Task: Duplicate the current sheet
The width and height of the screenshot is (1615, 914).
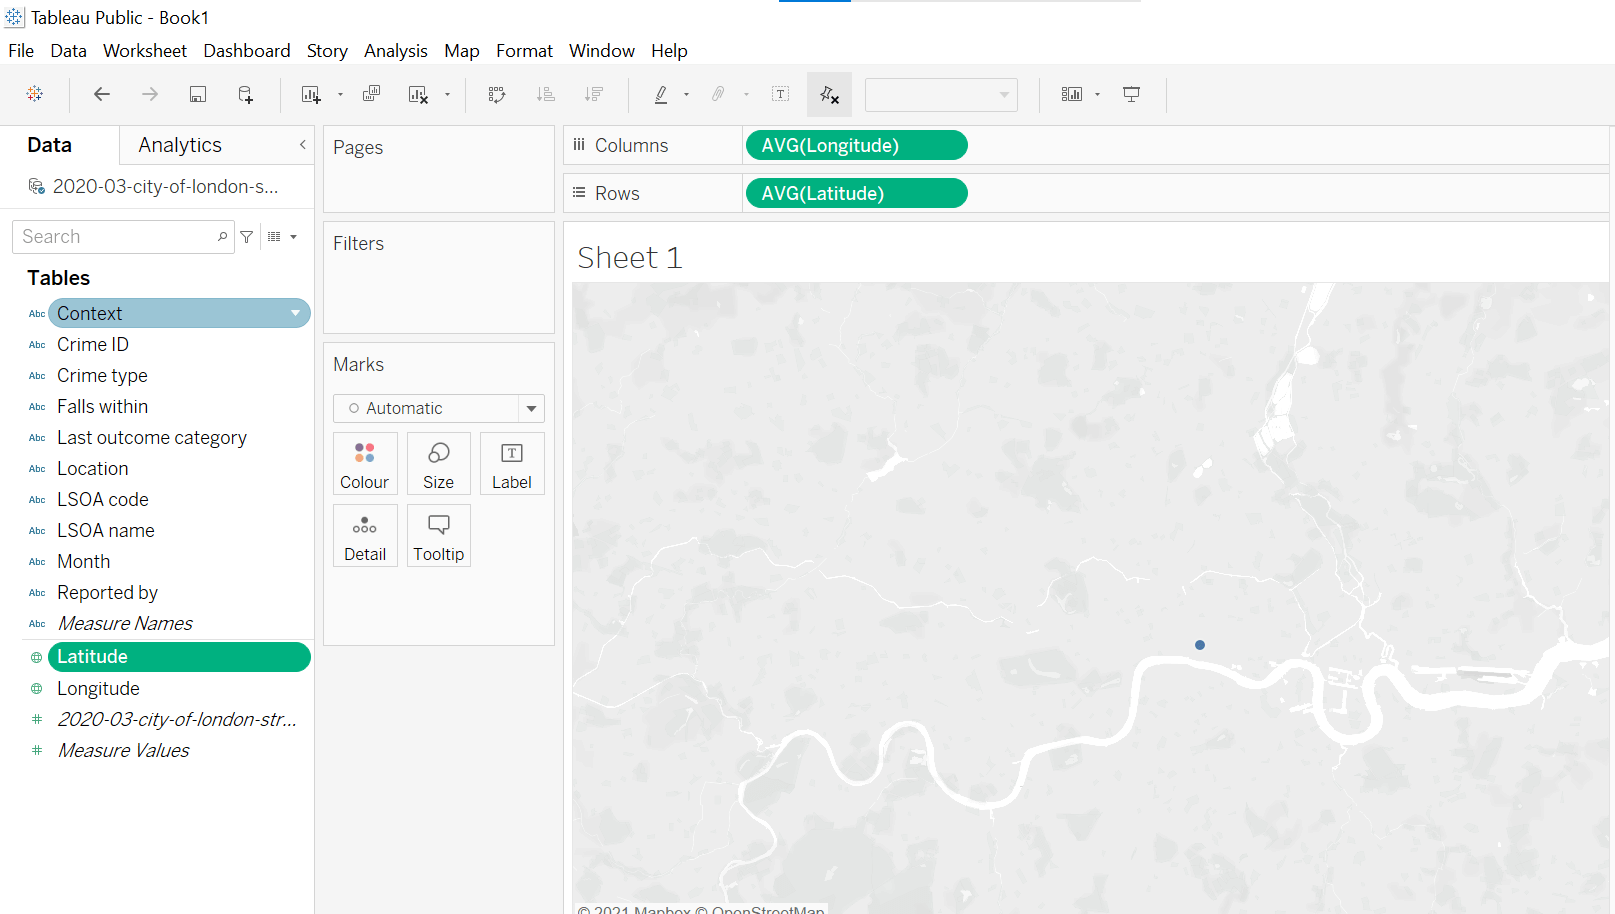Action: pos(371,94)
